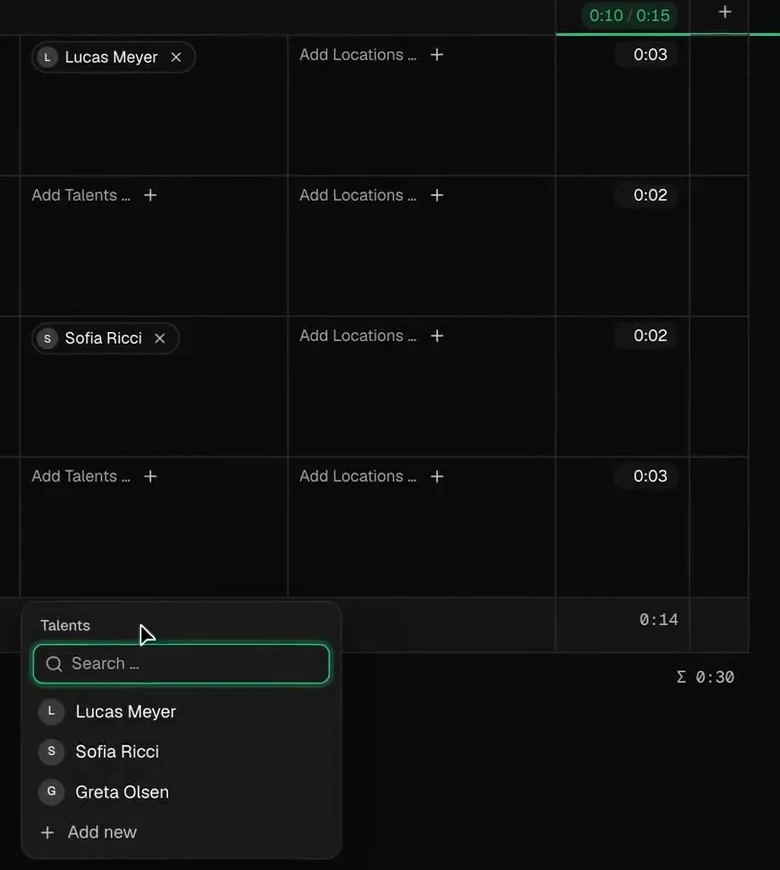
Task: Select Greta Olsen from Talents list
Action: click(x=181, y=792)
